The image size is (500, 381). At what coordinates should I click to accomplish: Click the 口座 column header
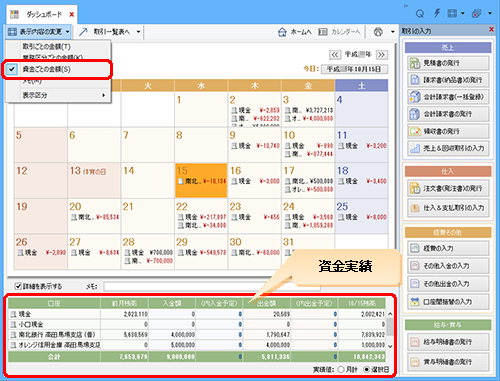point(54,303)
